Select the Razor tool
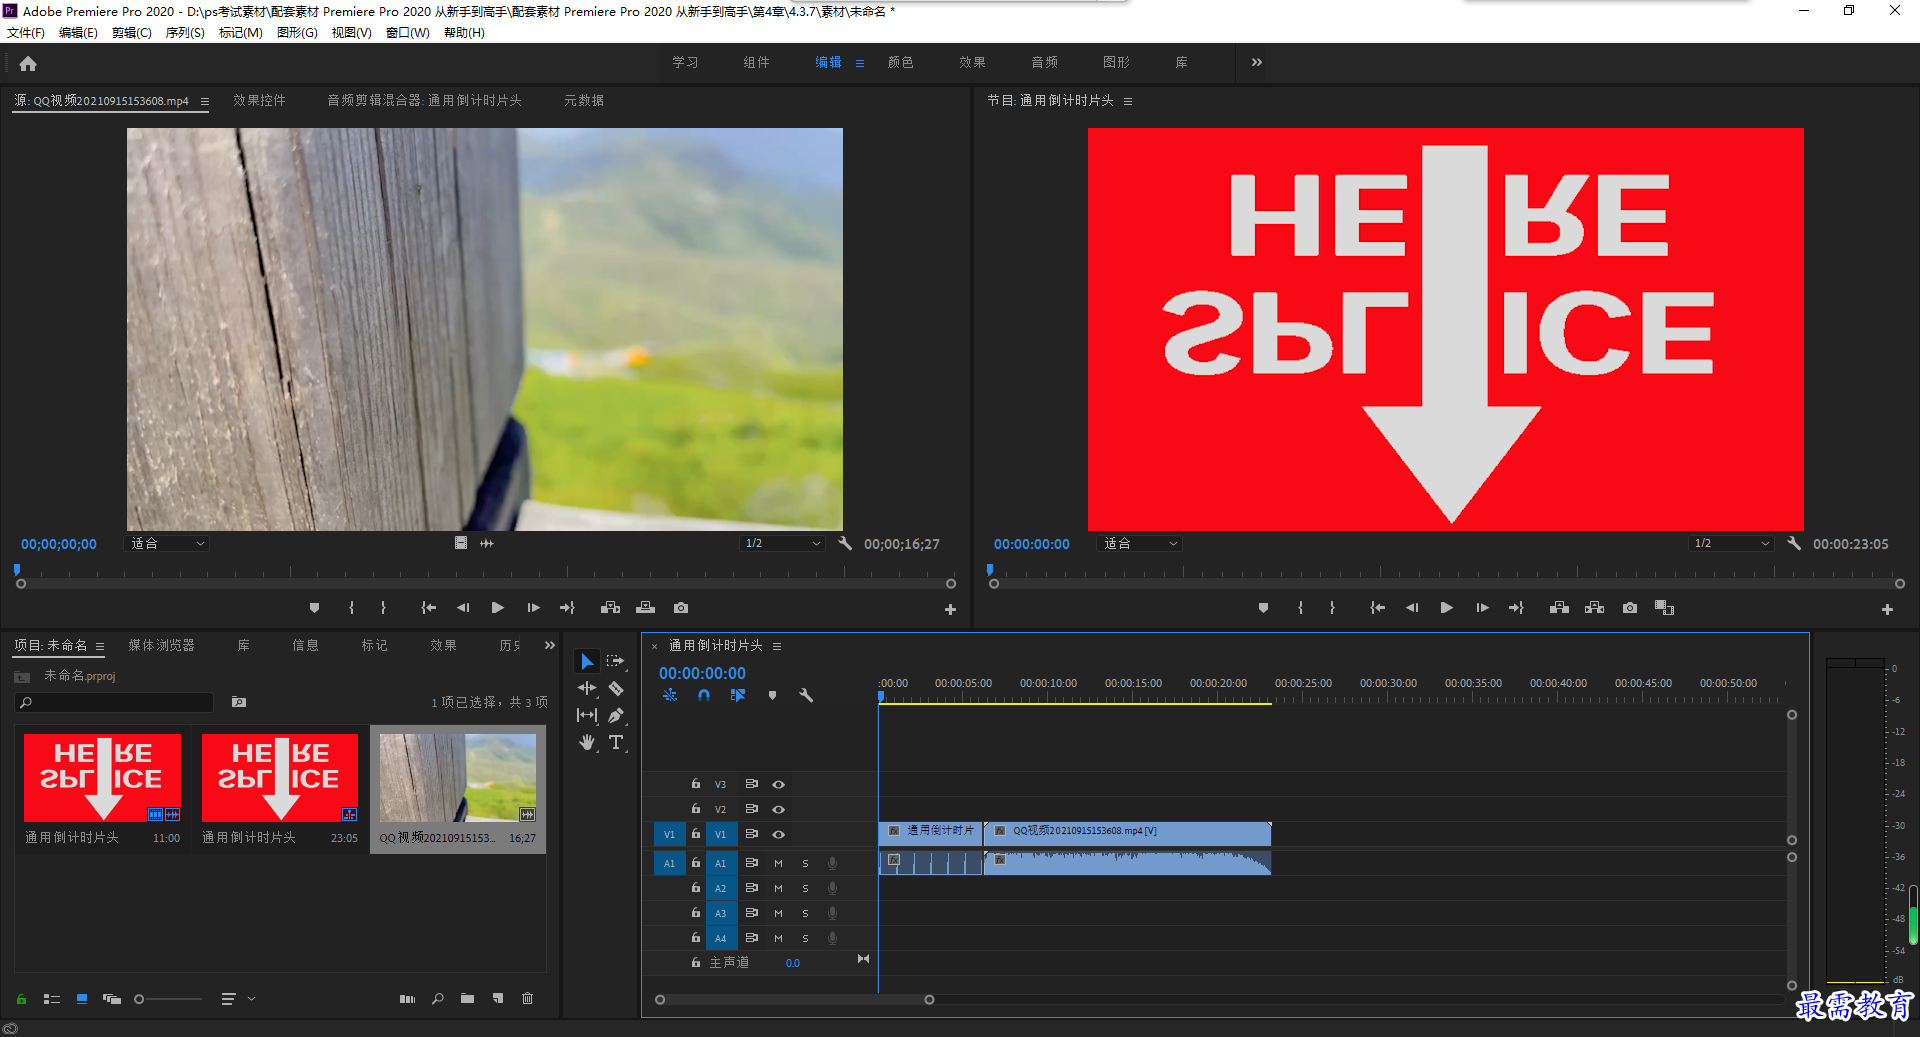This screenshot has height=1037, width=1920. click(616, 688)
